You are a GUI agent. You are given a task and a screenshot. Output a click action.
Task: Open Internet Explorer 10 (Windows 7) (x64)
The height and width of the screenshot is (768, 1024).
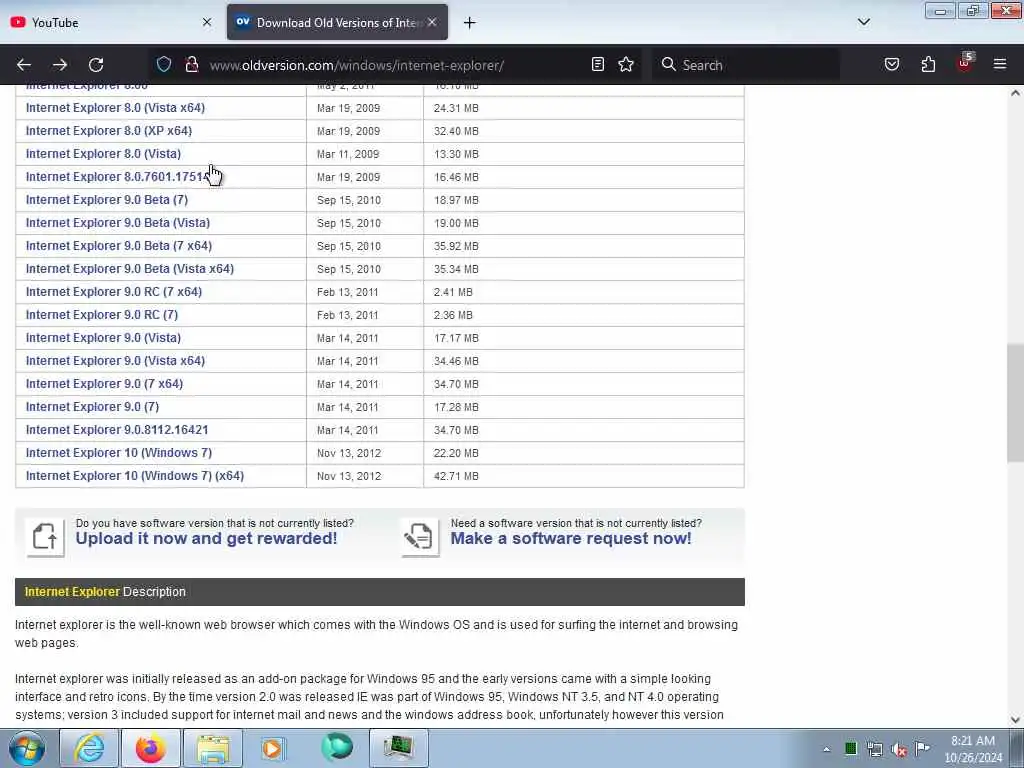coord(135,475)
